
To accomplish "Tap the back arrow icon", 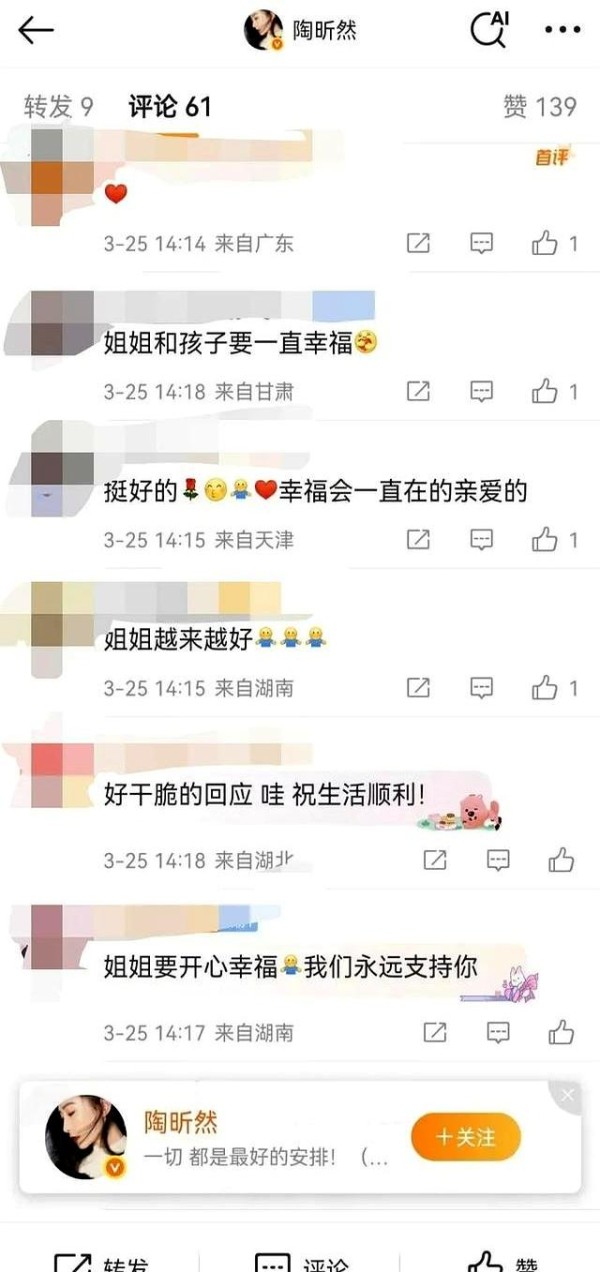I will tap(35, 30).
